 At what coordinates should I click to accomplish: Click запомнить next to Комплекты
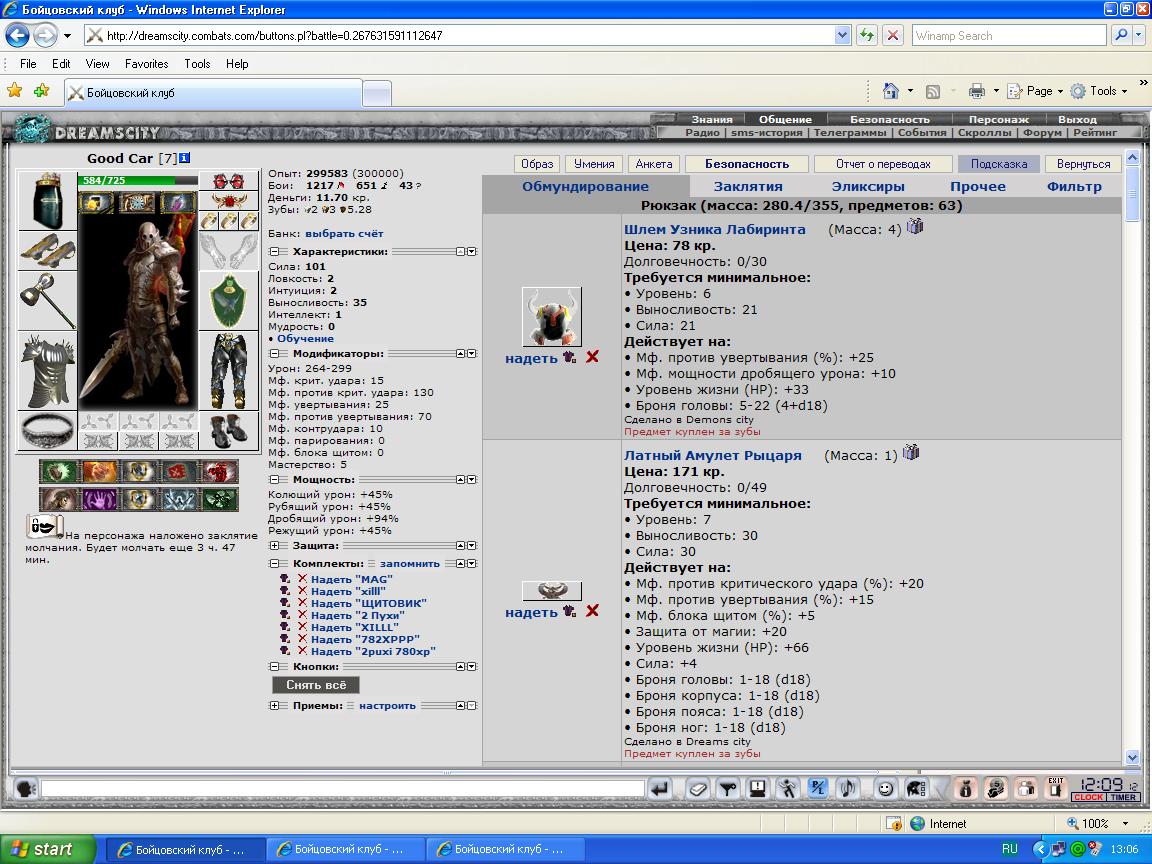click(x=410, y=564)
